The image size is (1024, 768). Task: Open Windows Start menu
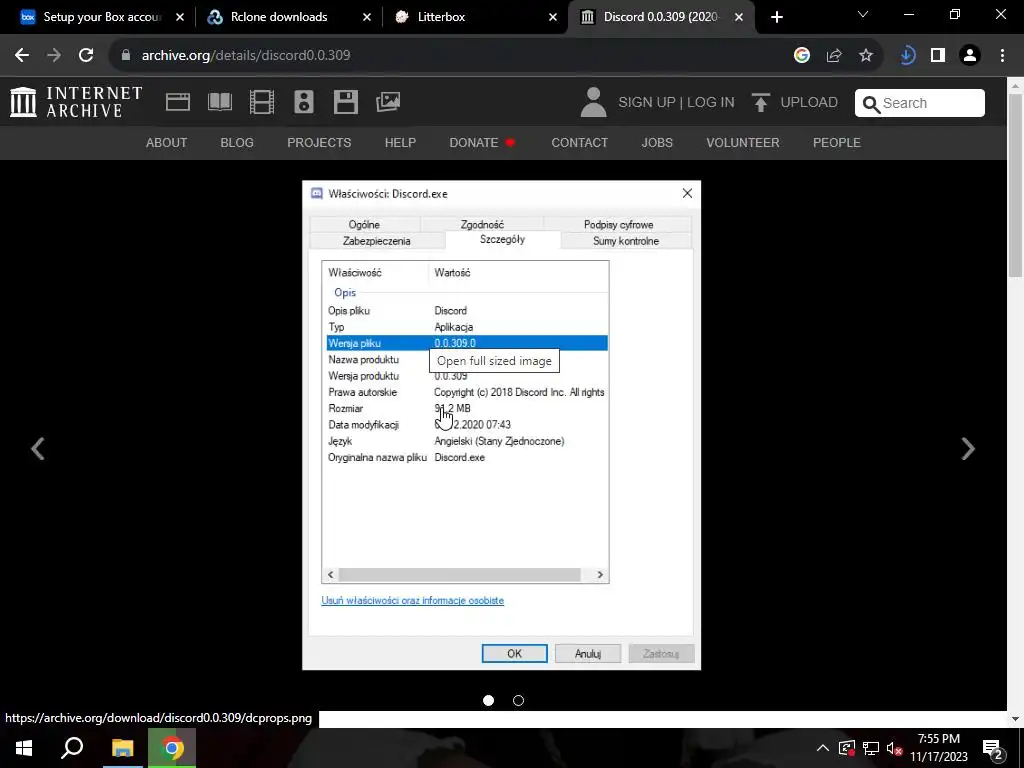pyautogui.click(x=24, y=748)
